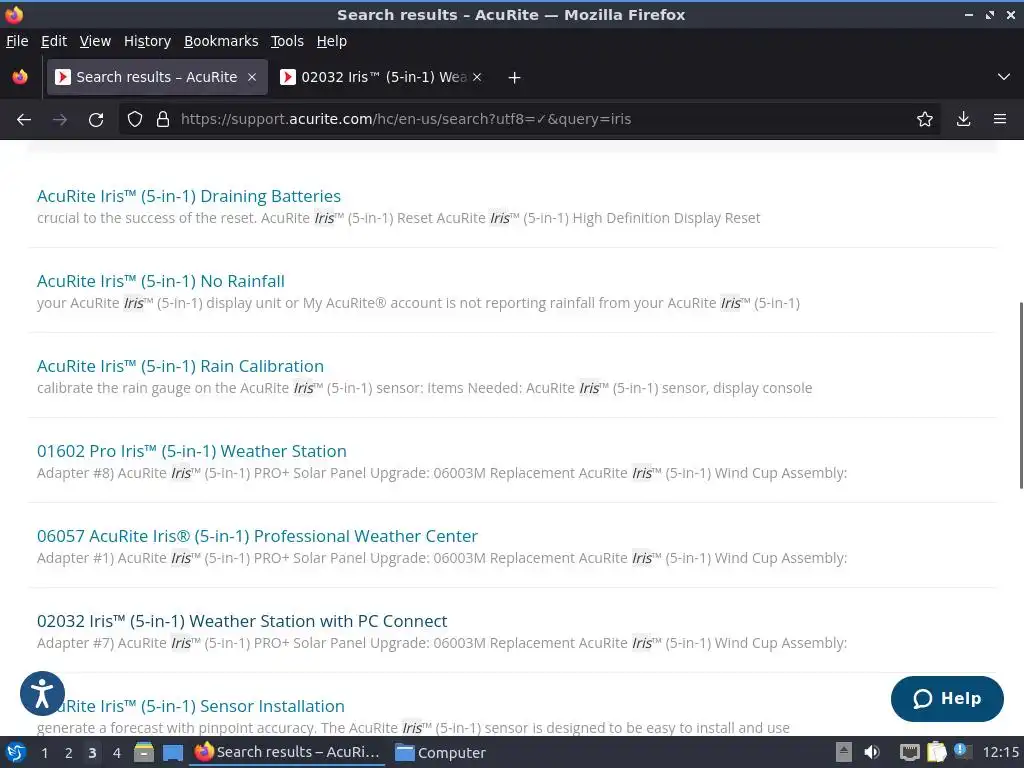The image size is (1024, 768).
Task: Open the taskbar start menu icon
Action: 16,752
